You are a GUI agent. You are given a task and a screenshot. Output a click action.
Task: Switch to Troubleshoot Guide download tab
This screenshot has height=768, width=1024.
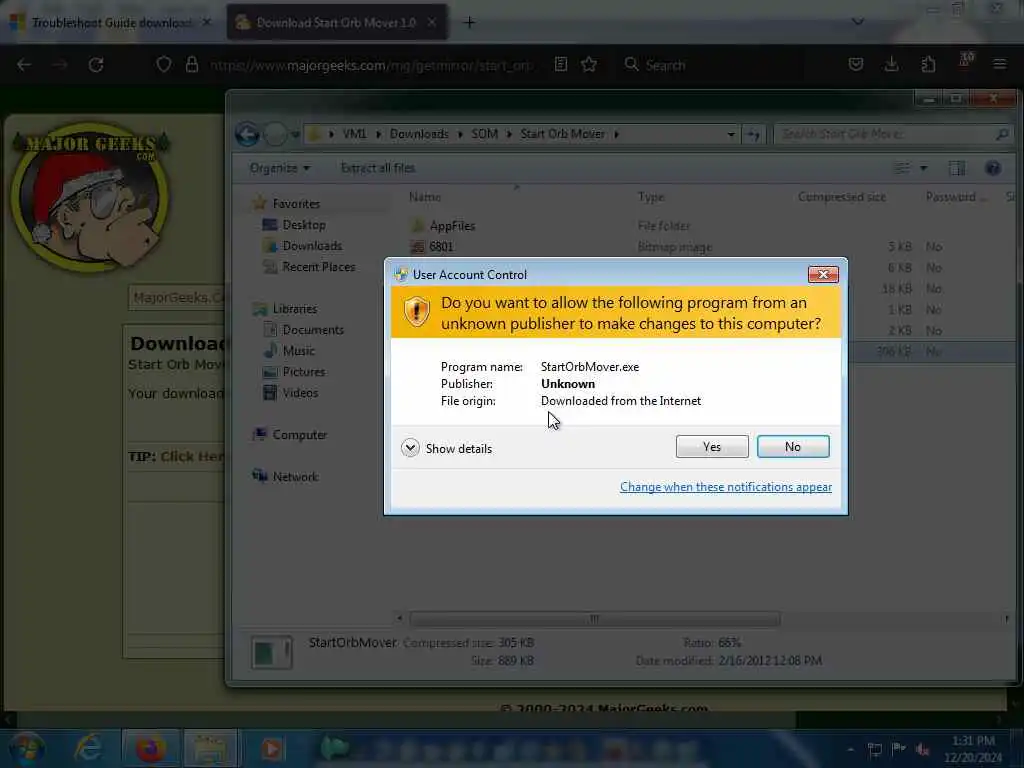pyautogui.click(x=111, y=23)
